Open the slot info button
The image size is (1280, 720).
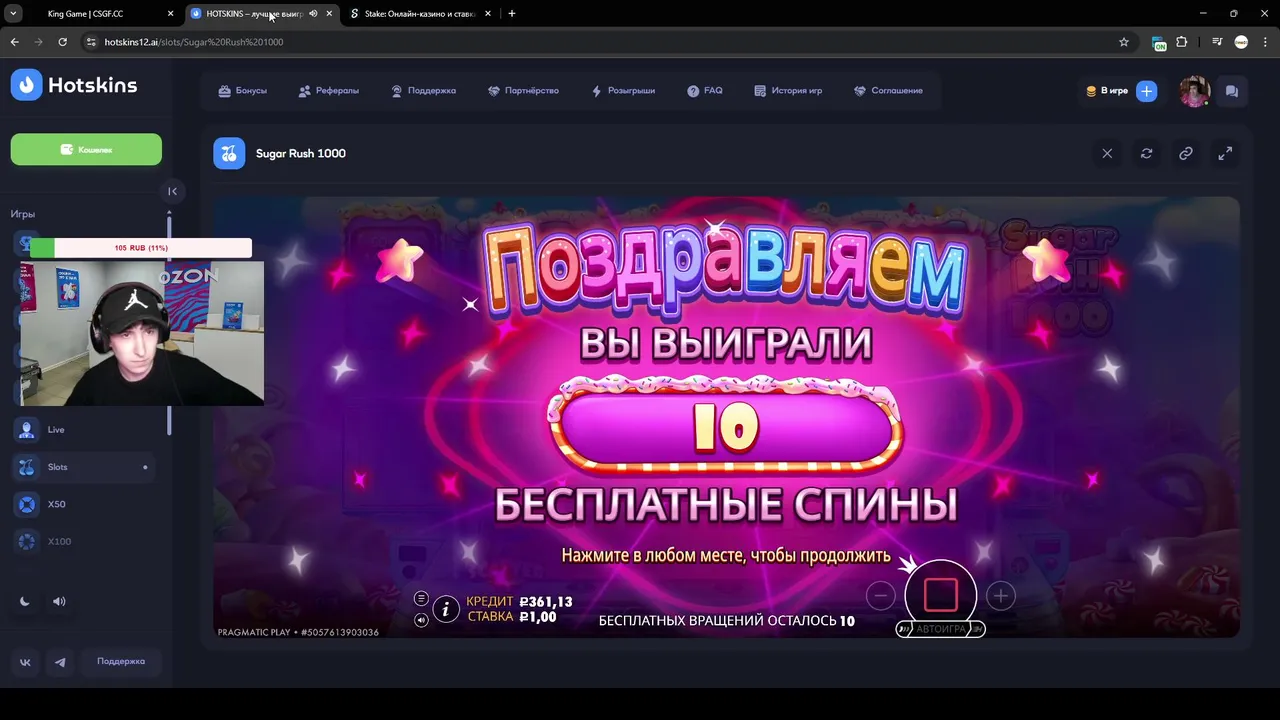tap(446, 608)
